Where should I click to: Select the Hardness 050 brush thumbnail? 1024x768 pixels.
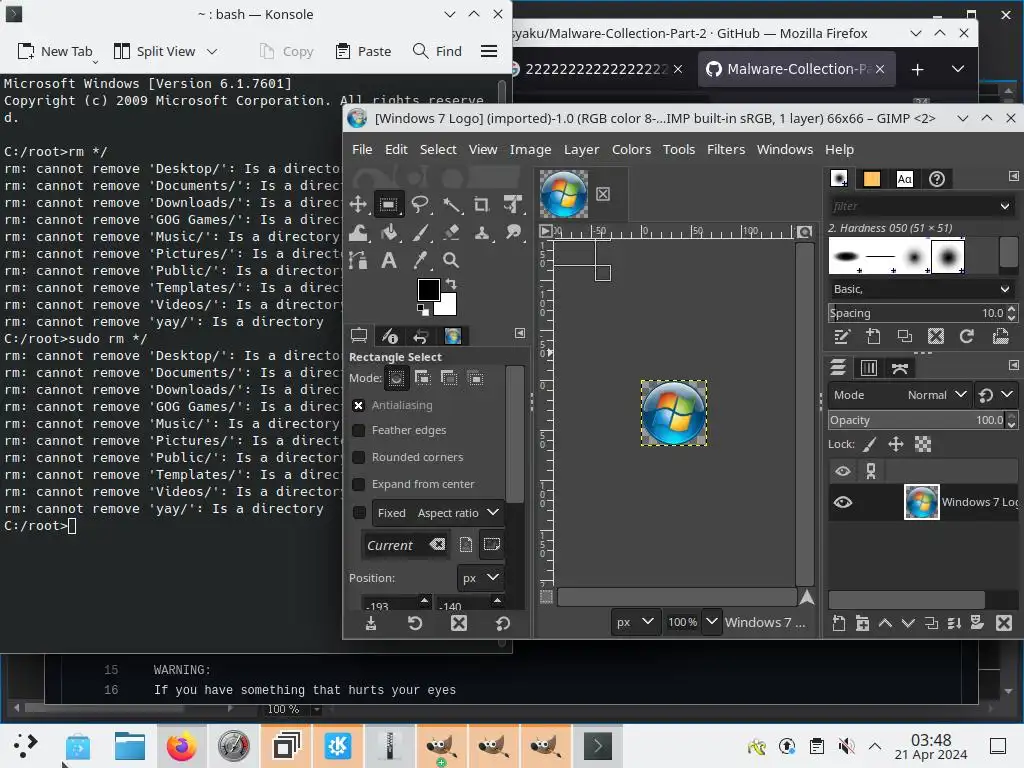point(947,257)
